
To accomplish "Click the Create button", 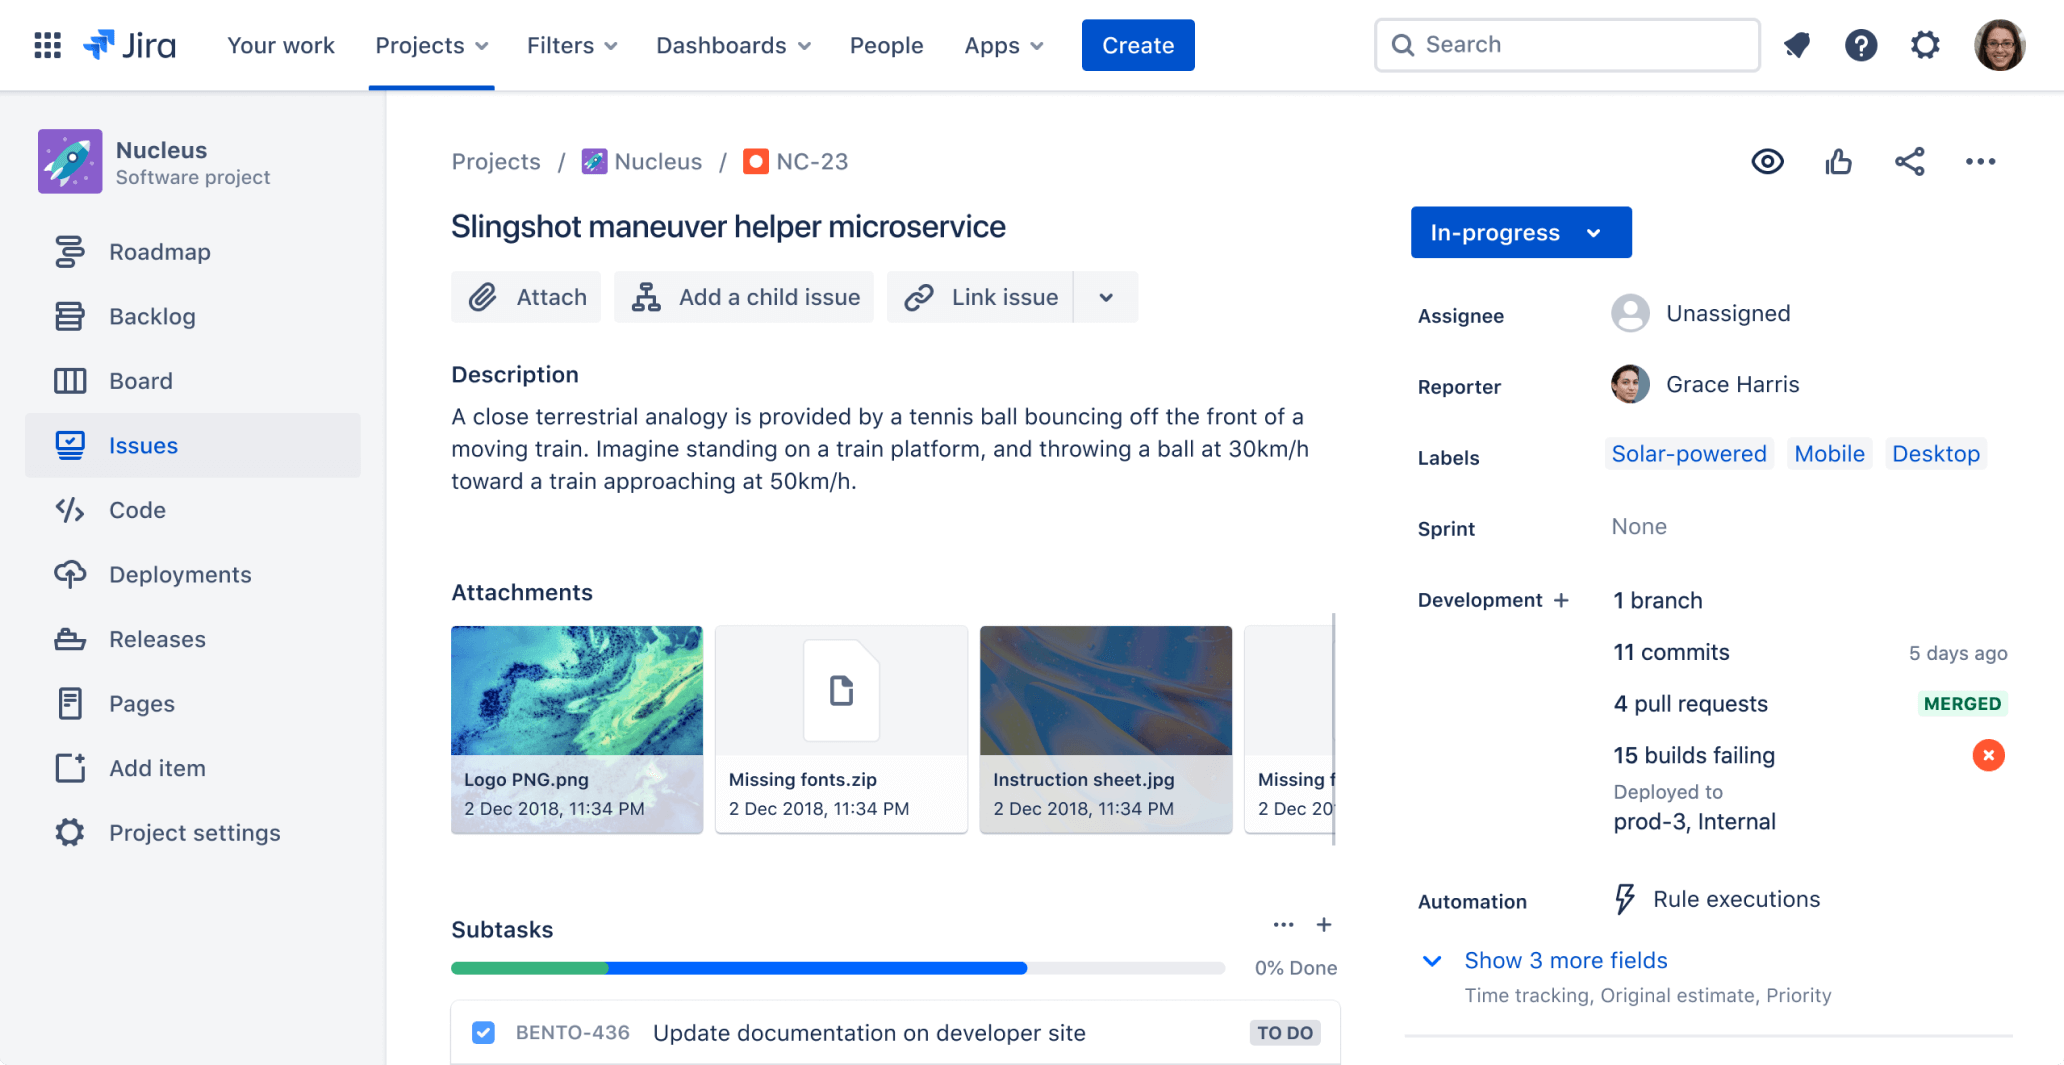I will [x=1137, y=45].
